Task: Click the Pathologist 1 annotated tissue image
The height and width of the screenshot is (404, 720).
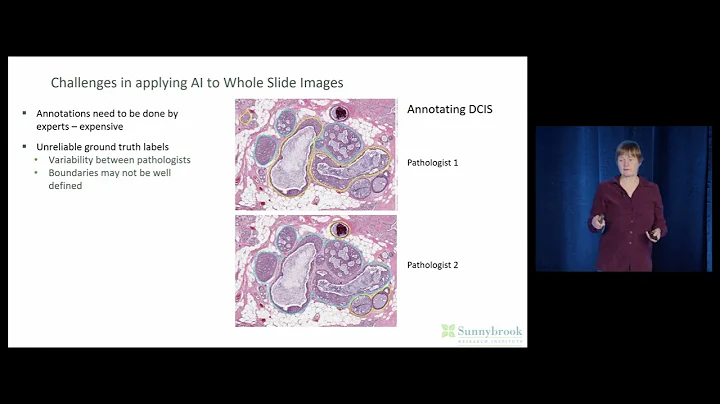Action: coord(316,155)
